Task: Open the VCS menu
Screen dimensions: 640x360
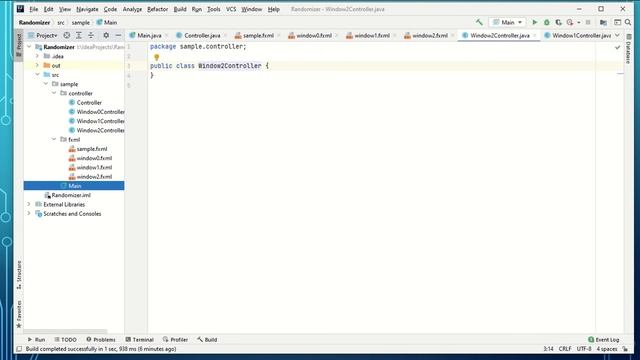Action: (231, 9)
